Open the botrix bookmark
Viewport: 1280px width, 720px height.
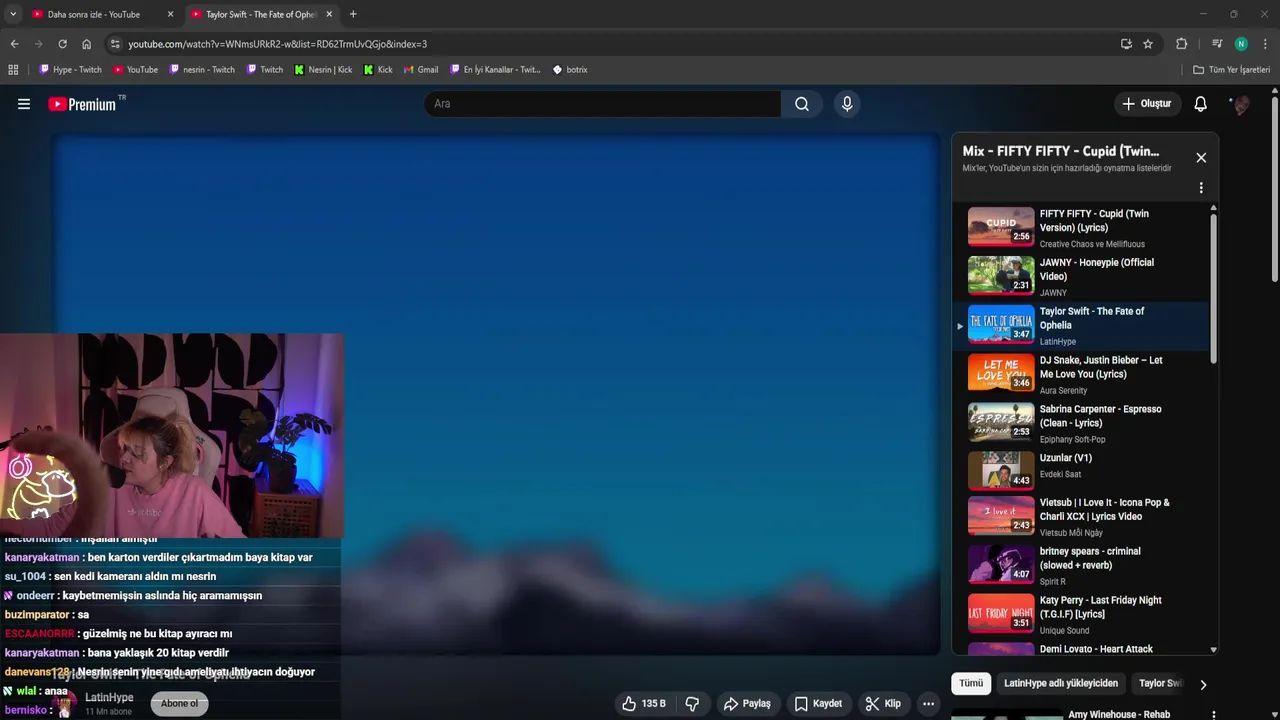point(570,70)
